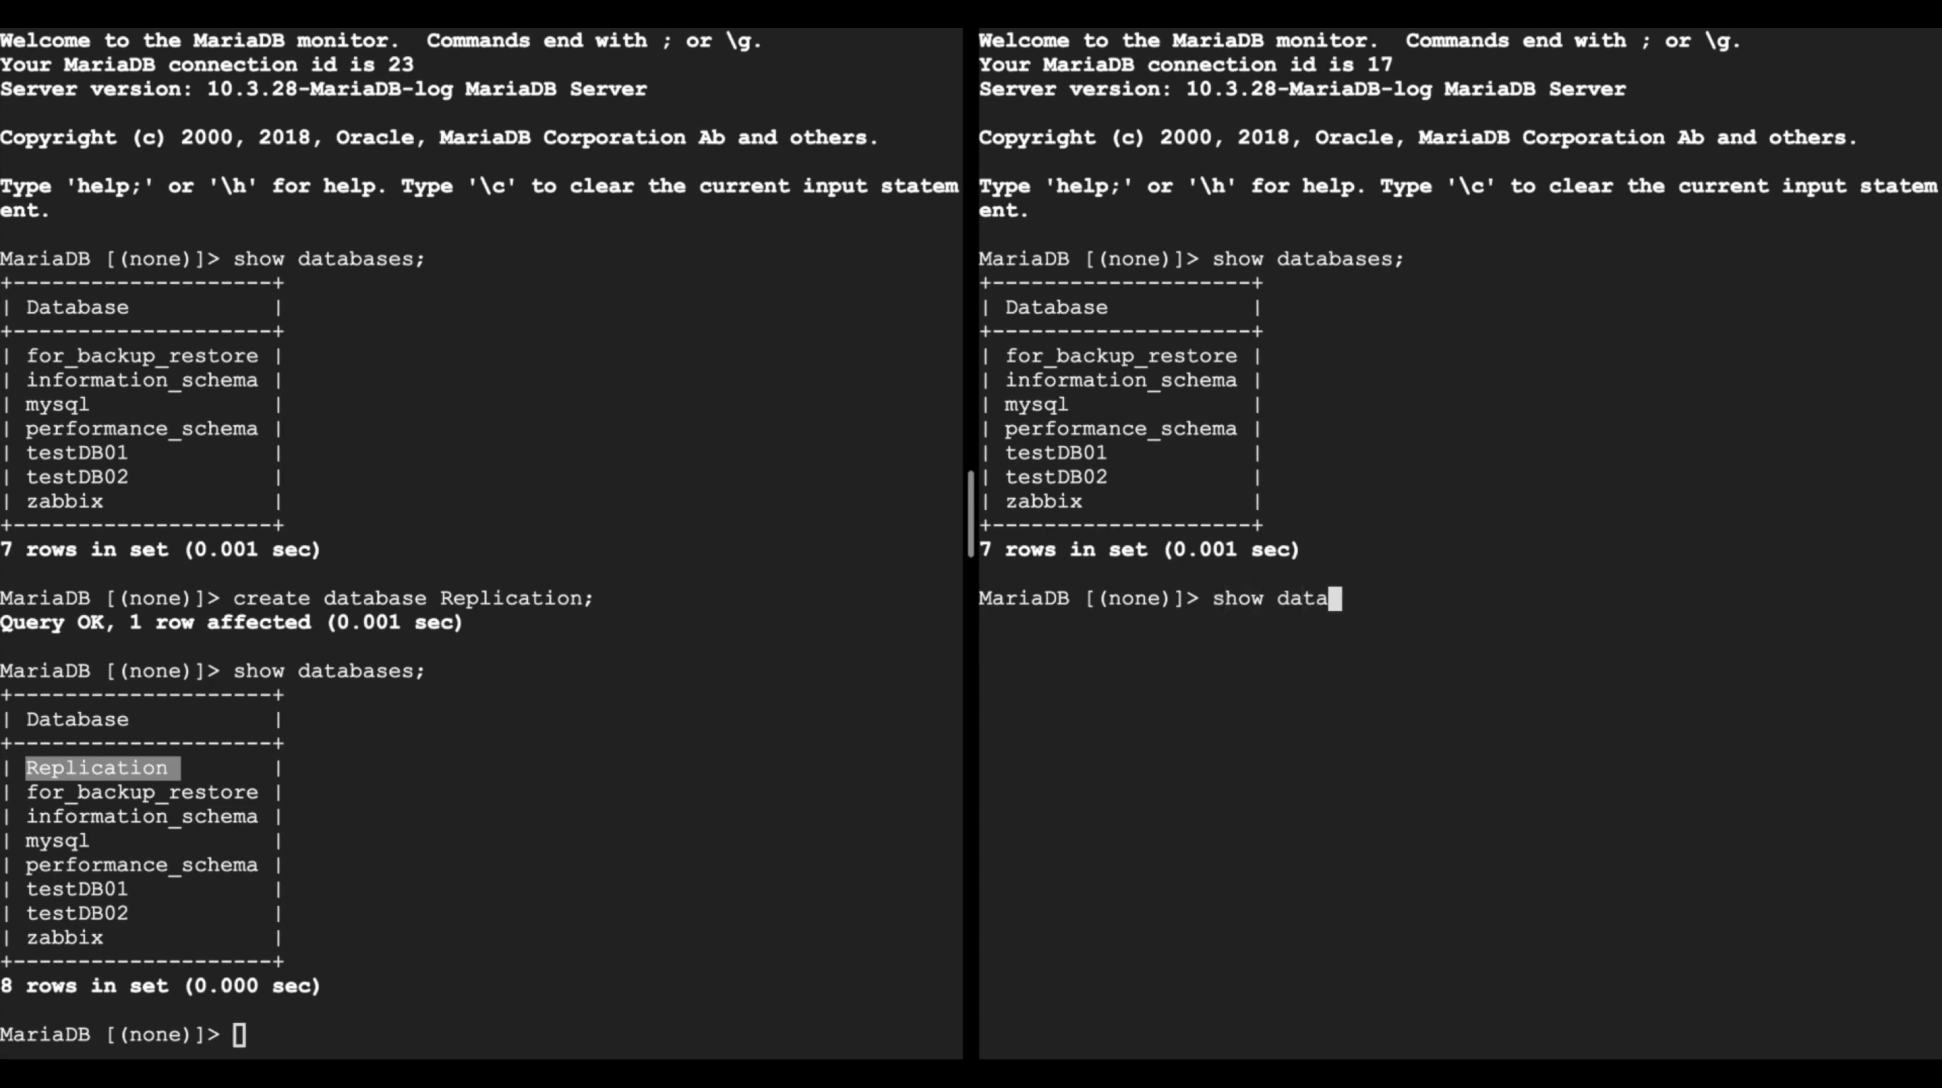Click the left terminal window panel

point(486,544)
